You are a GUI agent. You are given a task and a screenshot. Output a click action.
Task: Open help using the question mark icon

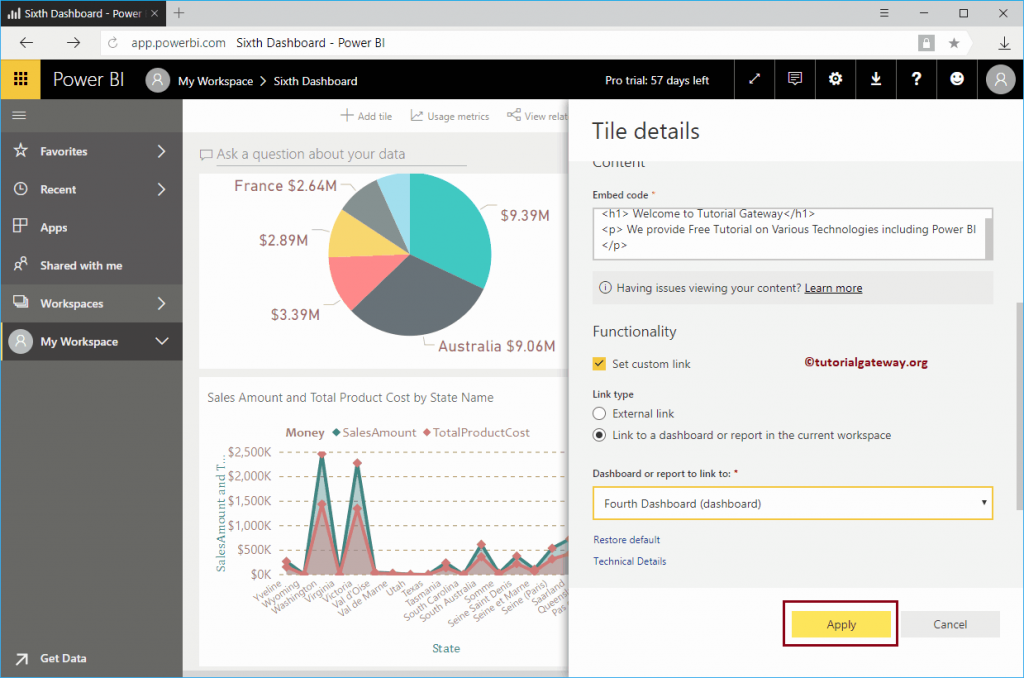click(916, 79)
